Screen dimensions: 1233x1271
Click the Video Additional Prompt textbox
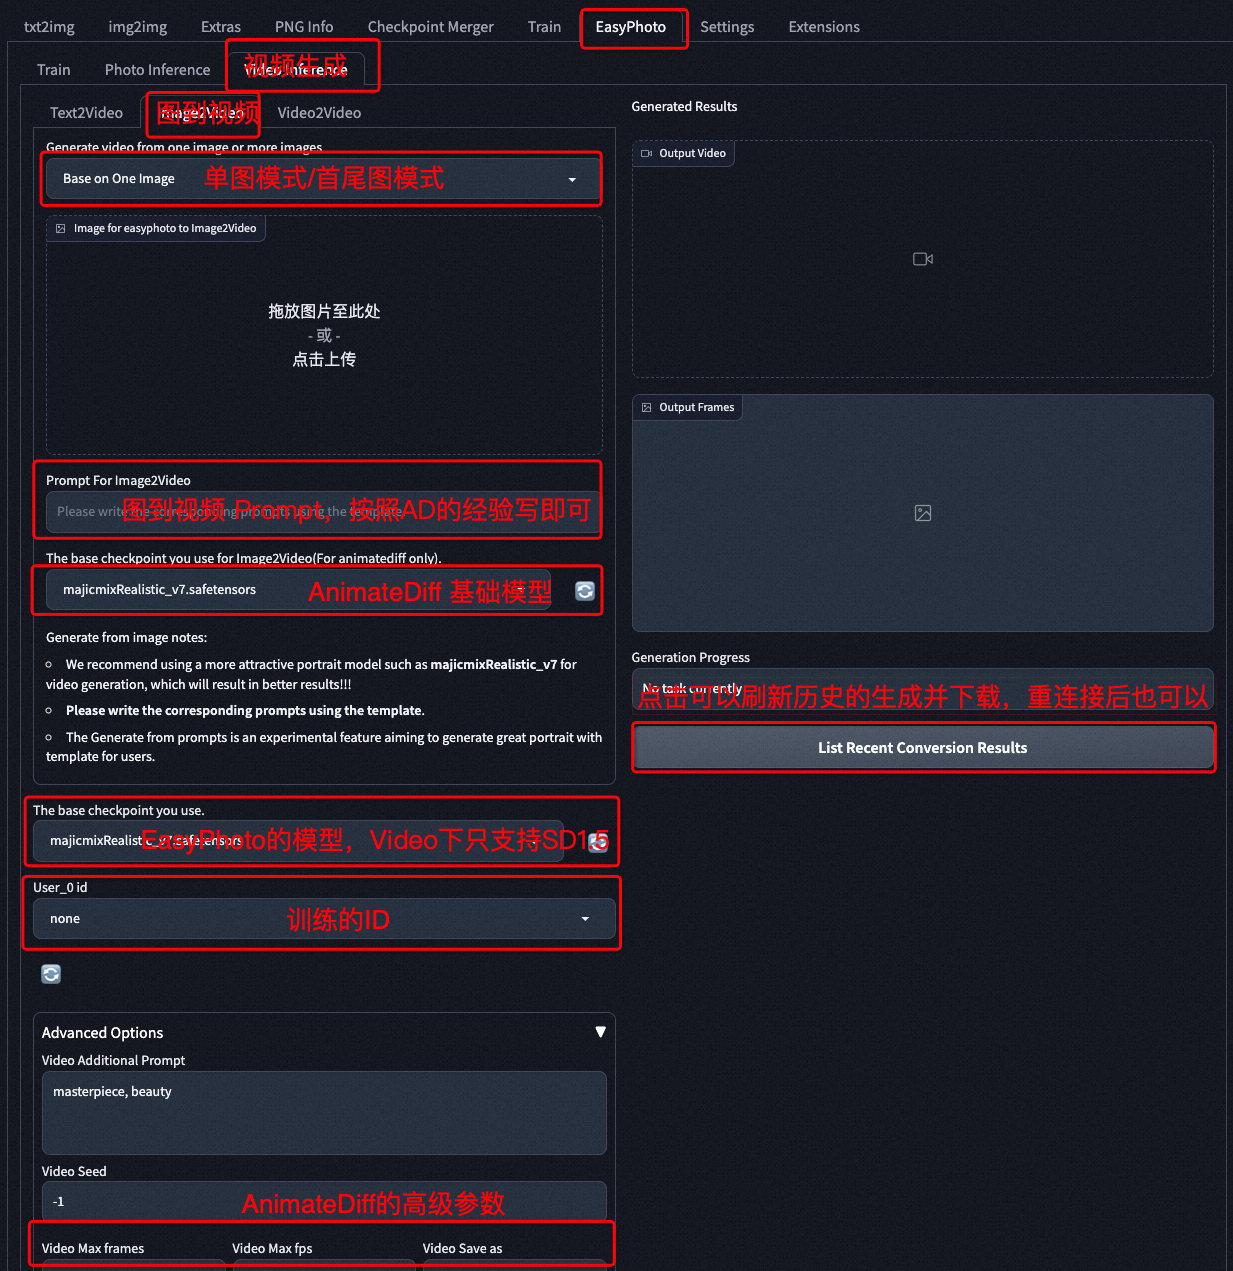point(323,1112)
